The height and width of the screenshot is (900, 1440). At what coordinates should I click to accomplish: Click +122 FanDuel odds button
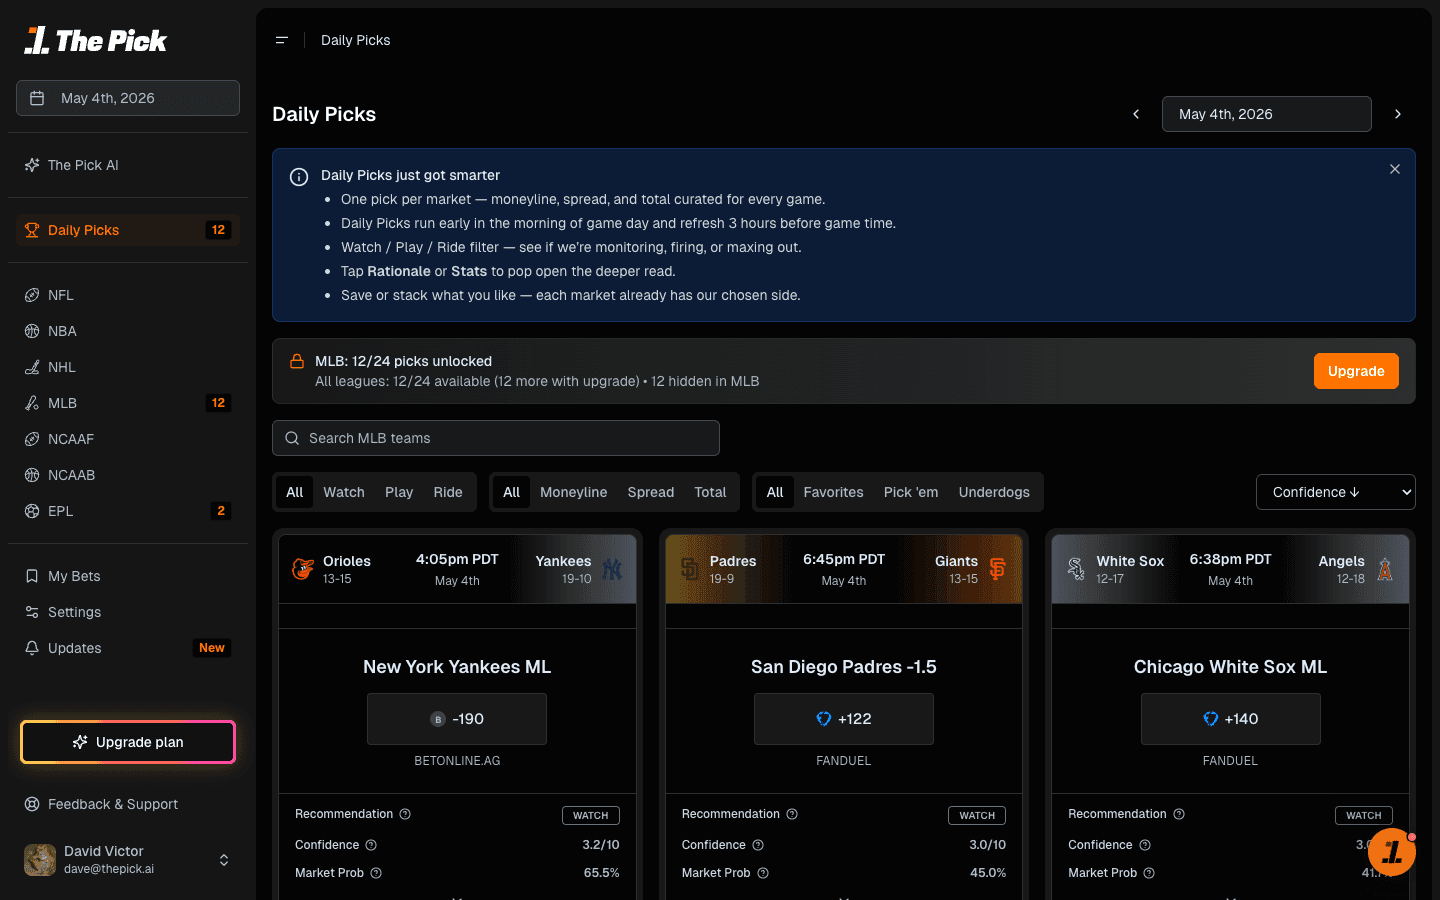844,719
